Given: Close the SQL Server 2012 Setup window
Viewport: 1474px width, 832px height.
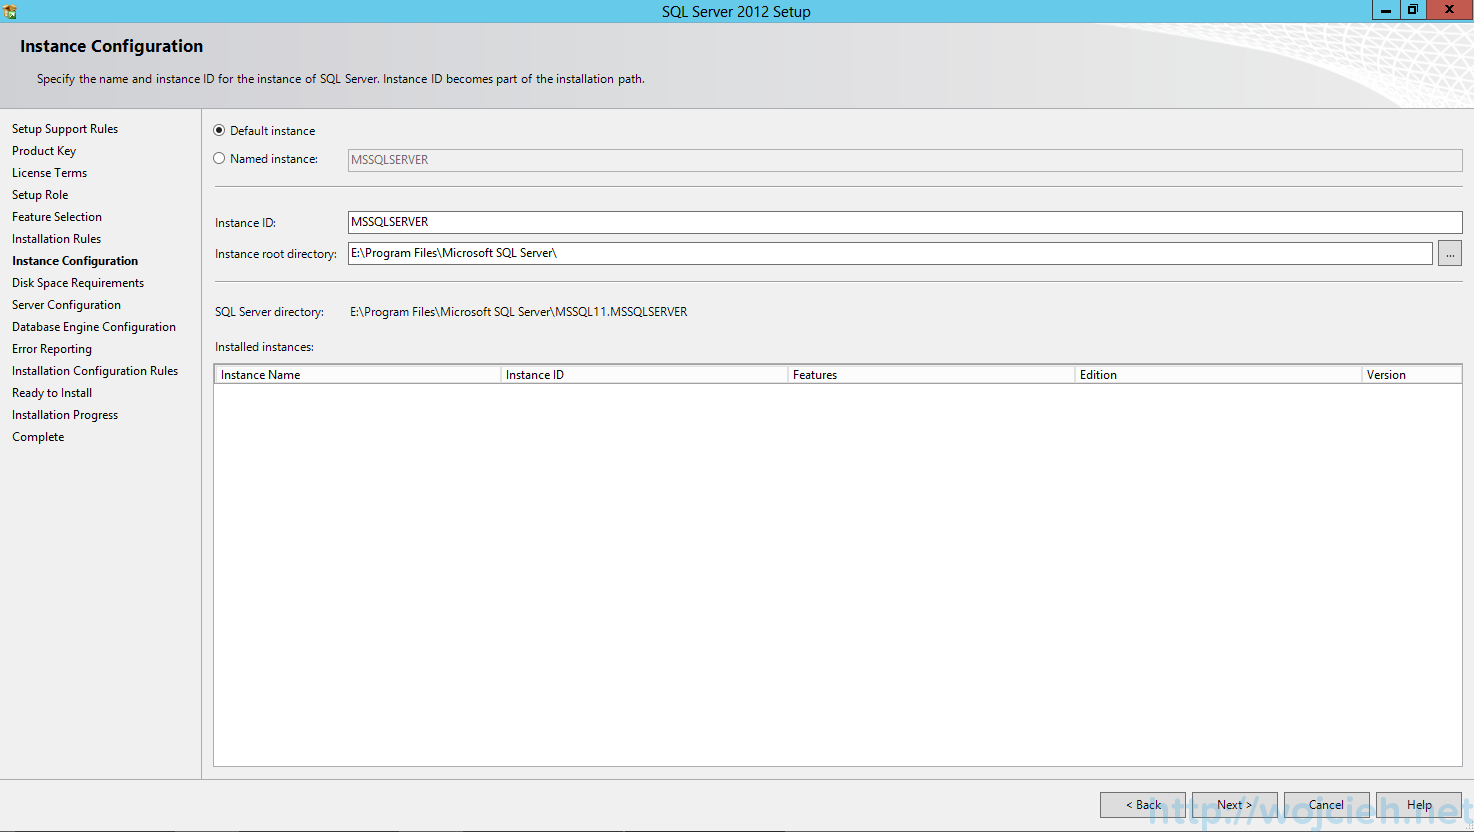Looking at the screenshot, I should pyautogui.click(x=1450, y=10).
